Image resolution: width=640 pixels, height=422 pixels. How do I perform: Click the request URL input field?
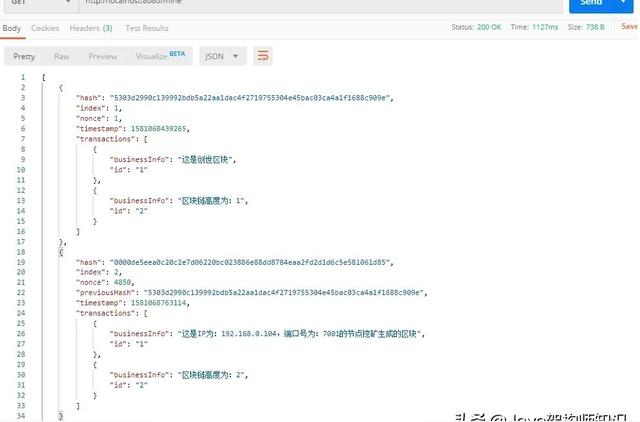tap(320, 3)
